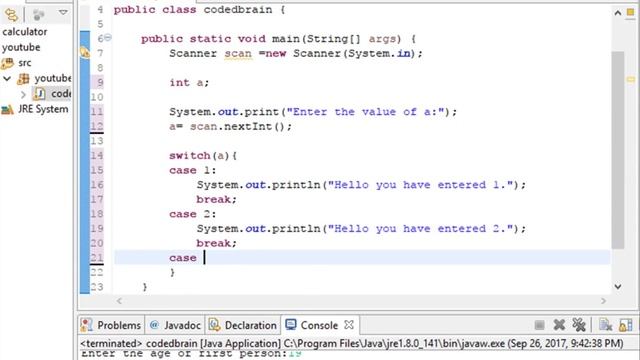Click the Link with Editor arrows icon
The height and width of the screenshot is (360, 640).
click(x=11, y=15)
